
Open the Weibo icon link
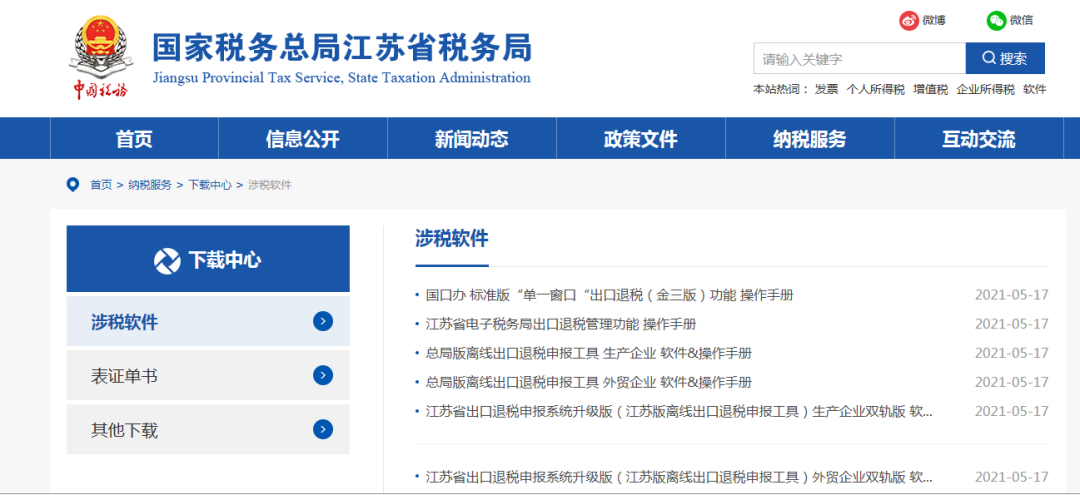pos(909,20)
